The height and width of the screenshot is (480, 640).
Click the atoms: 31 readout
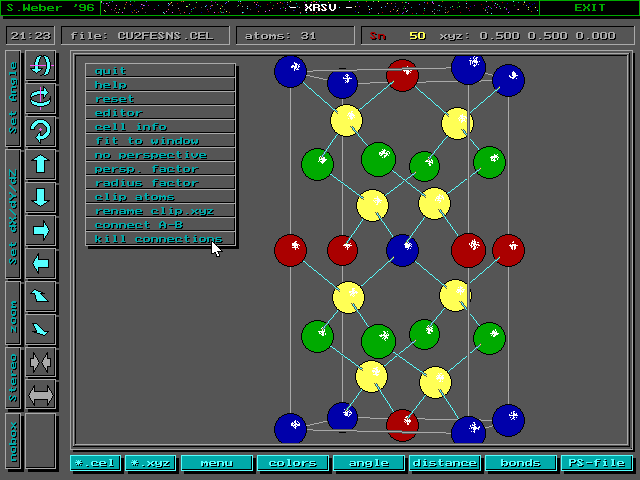(x=295, y=36)
